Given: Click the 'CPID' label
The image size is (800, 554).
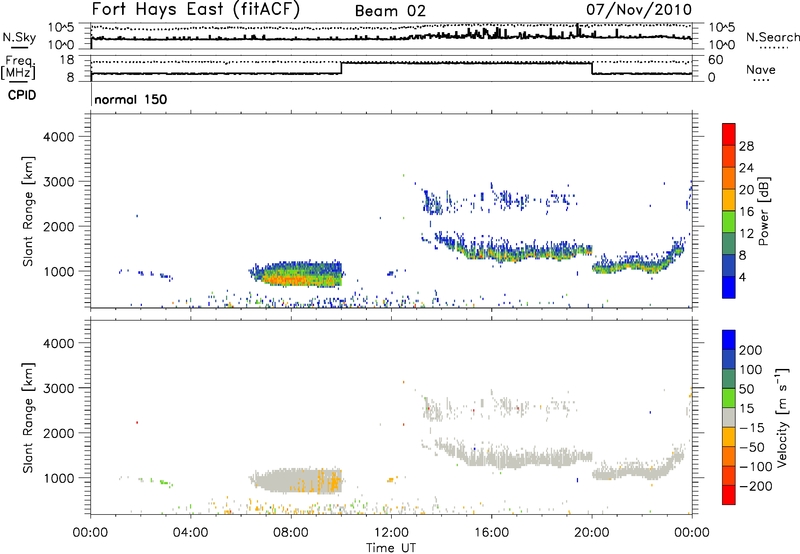Looking at the screenshot, I should click(x=22, y=95).
